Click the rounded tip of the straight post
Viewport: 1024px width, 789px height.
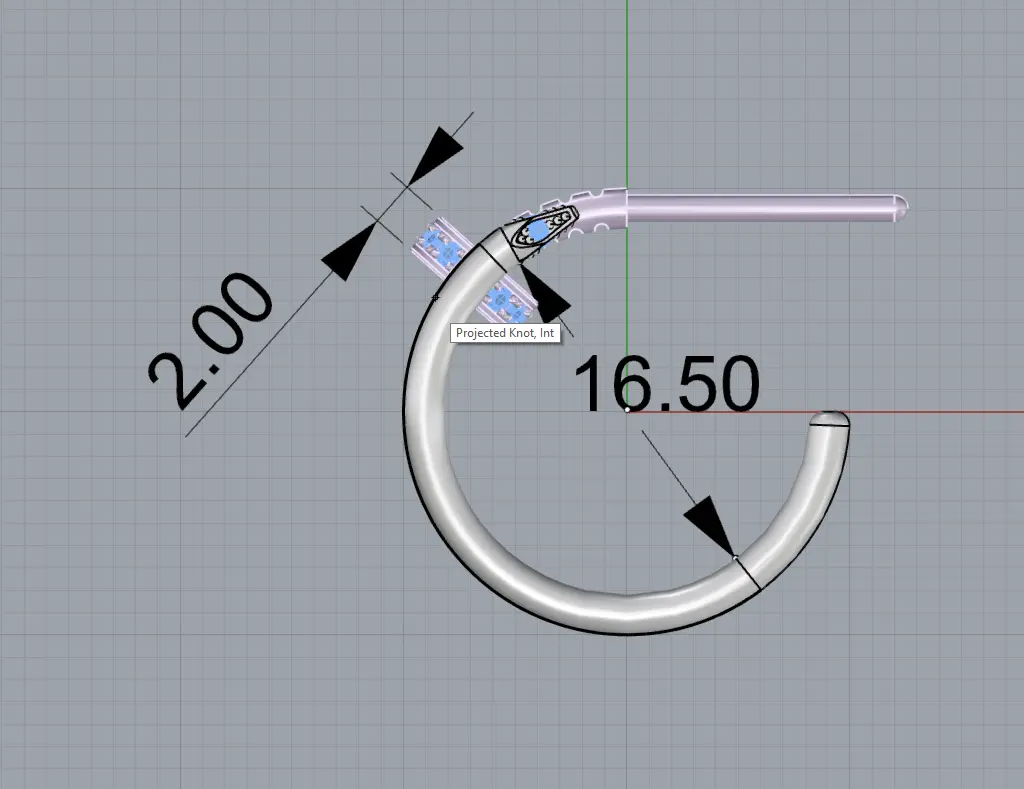[901, 207]
